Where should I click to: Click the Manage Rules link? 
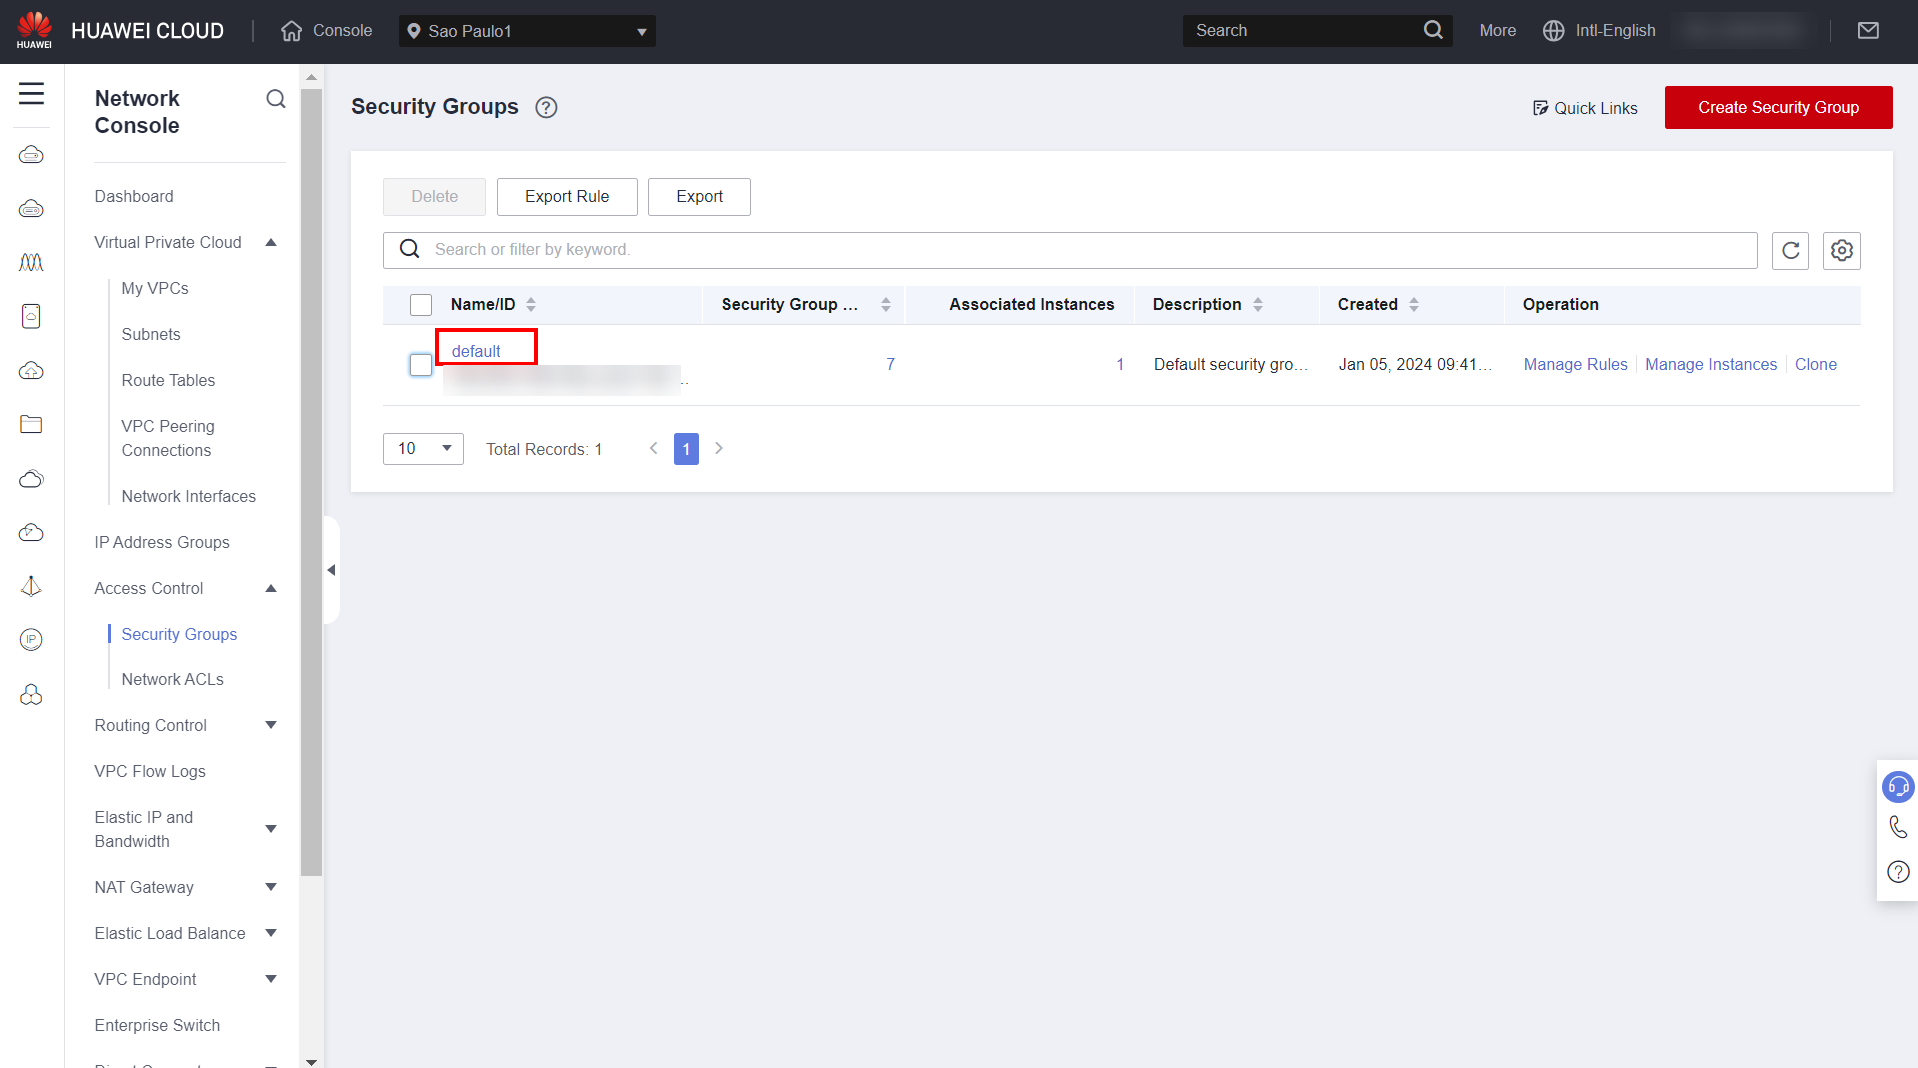click(x=1575, y=365)
